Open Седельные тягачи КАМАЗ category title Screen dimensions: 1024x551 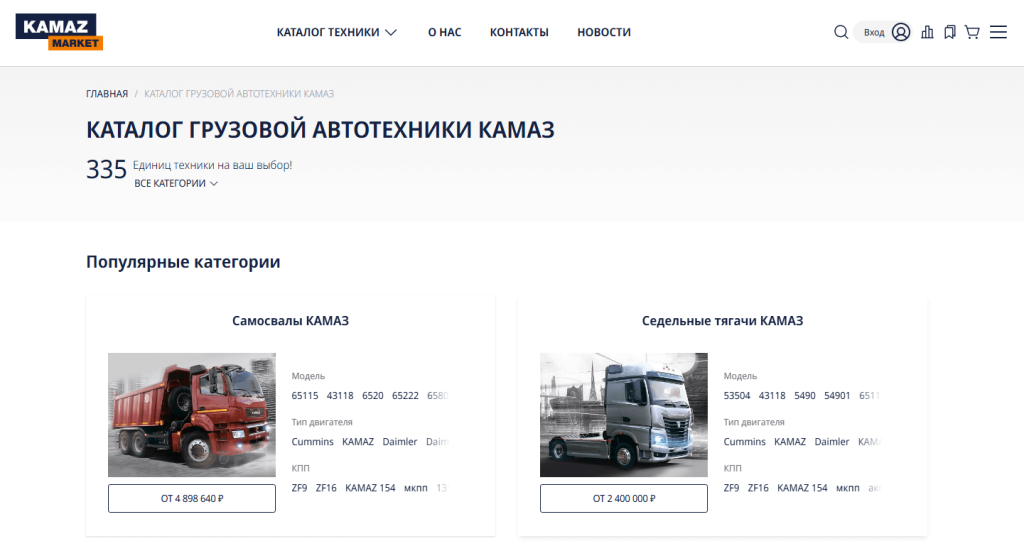click(x=722, y=321)
